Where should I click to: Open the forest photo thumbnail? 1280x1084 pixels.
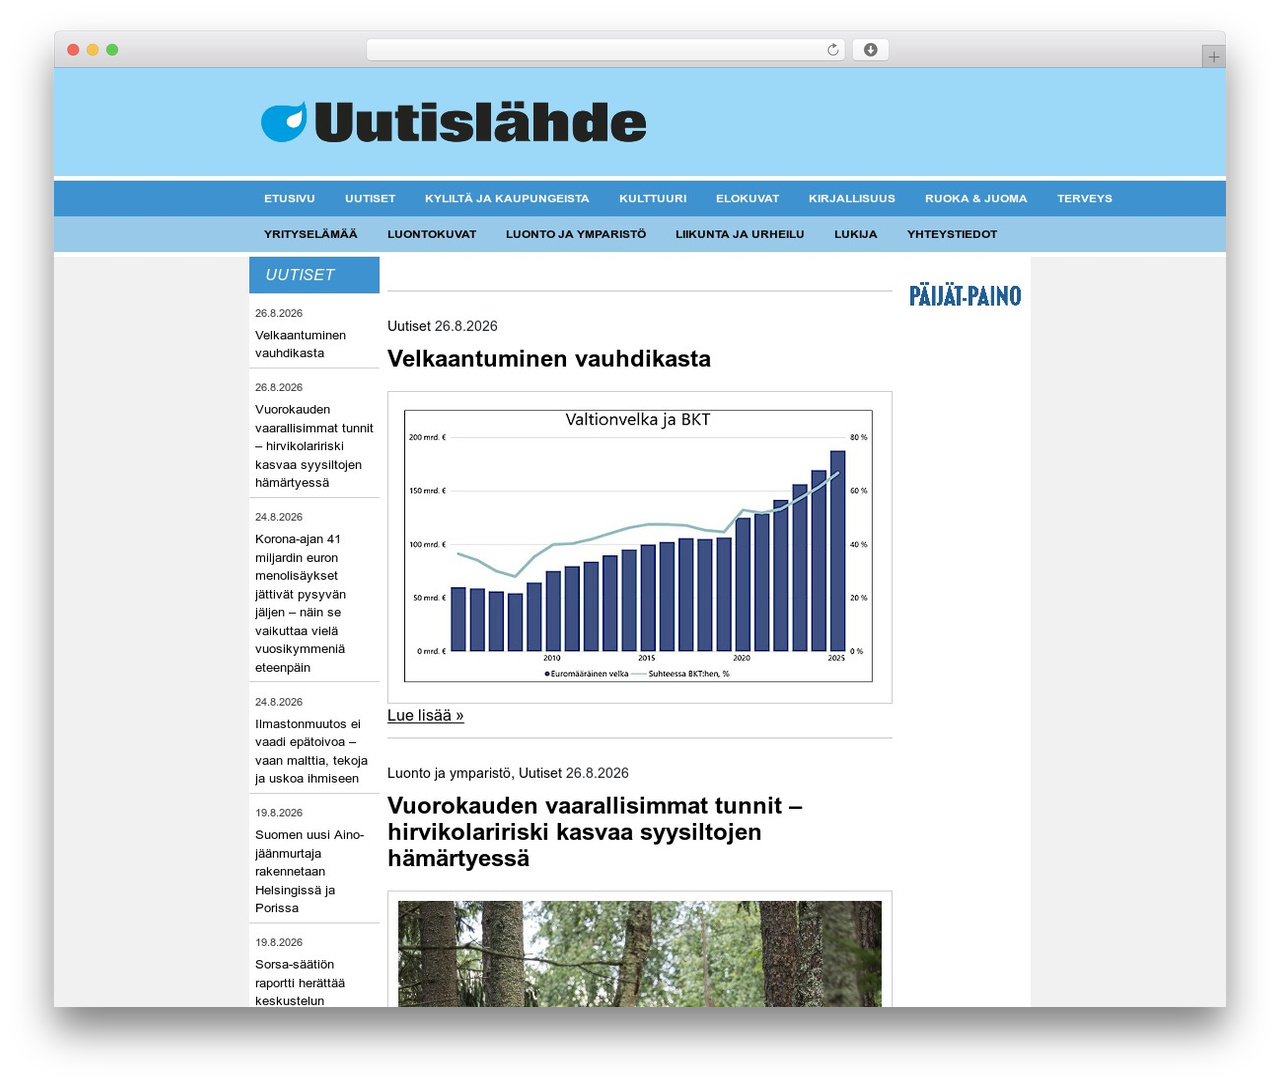point(640,954)
